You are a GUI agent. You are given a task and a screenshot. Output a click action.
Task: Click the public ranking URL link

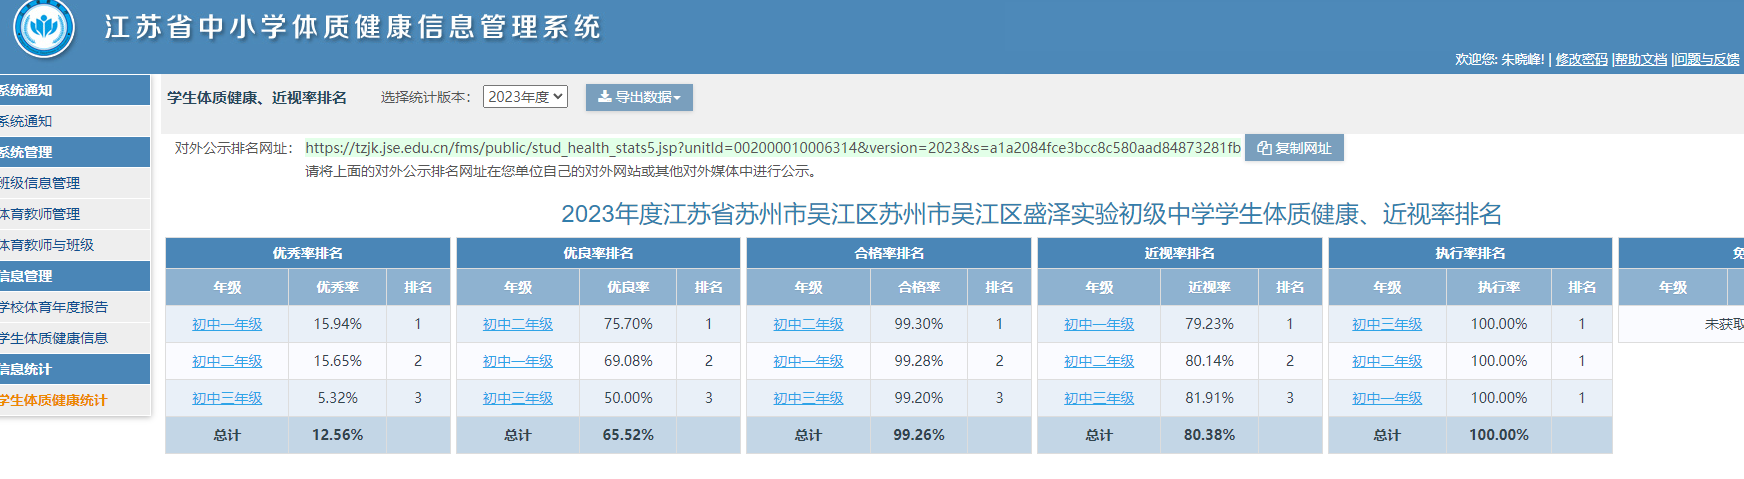[772, 148]
